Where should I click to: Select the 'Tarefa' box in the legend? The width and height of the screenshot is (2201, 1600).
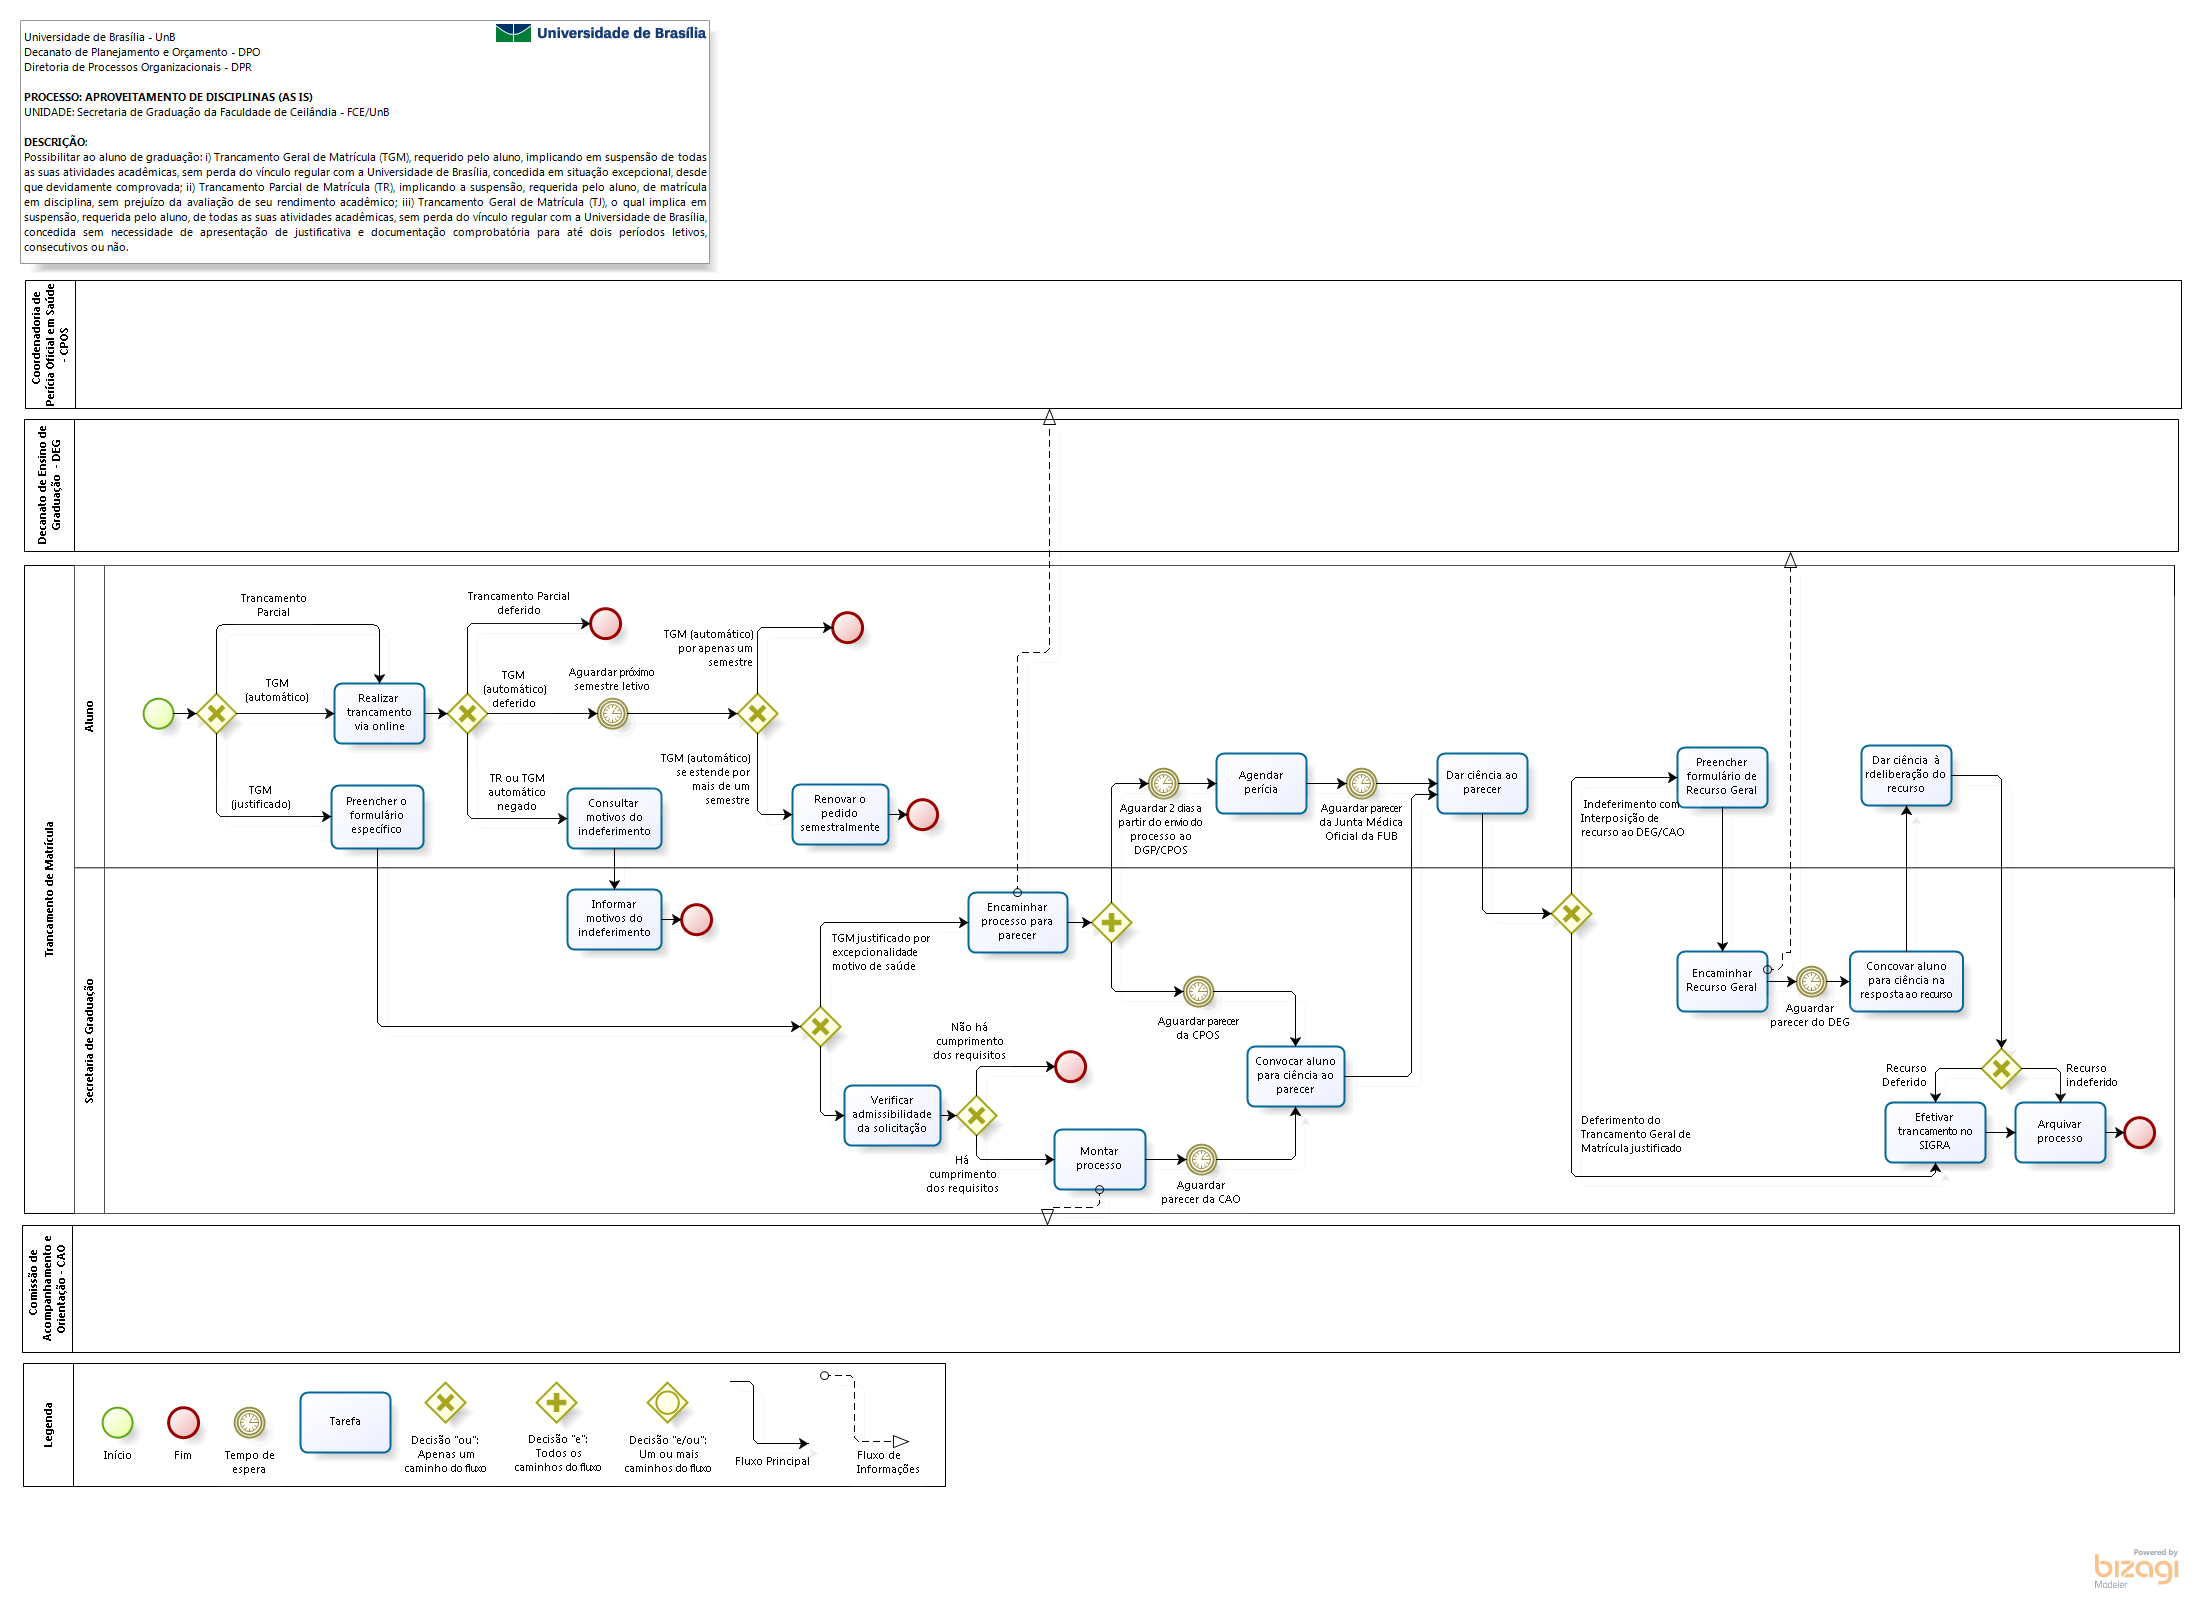[345, 1422]
